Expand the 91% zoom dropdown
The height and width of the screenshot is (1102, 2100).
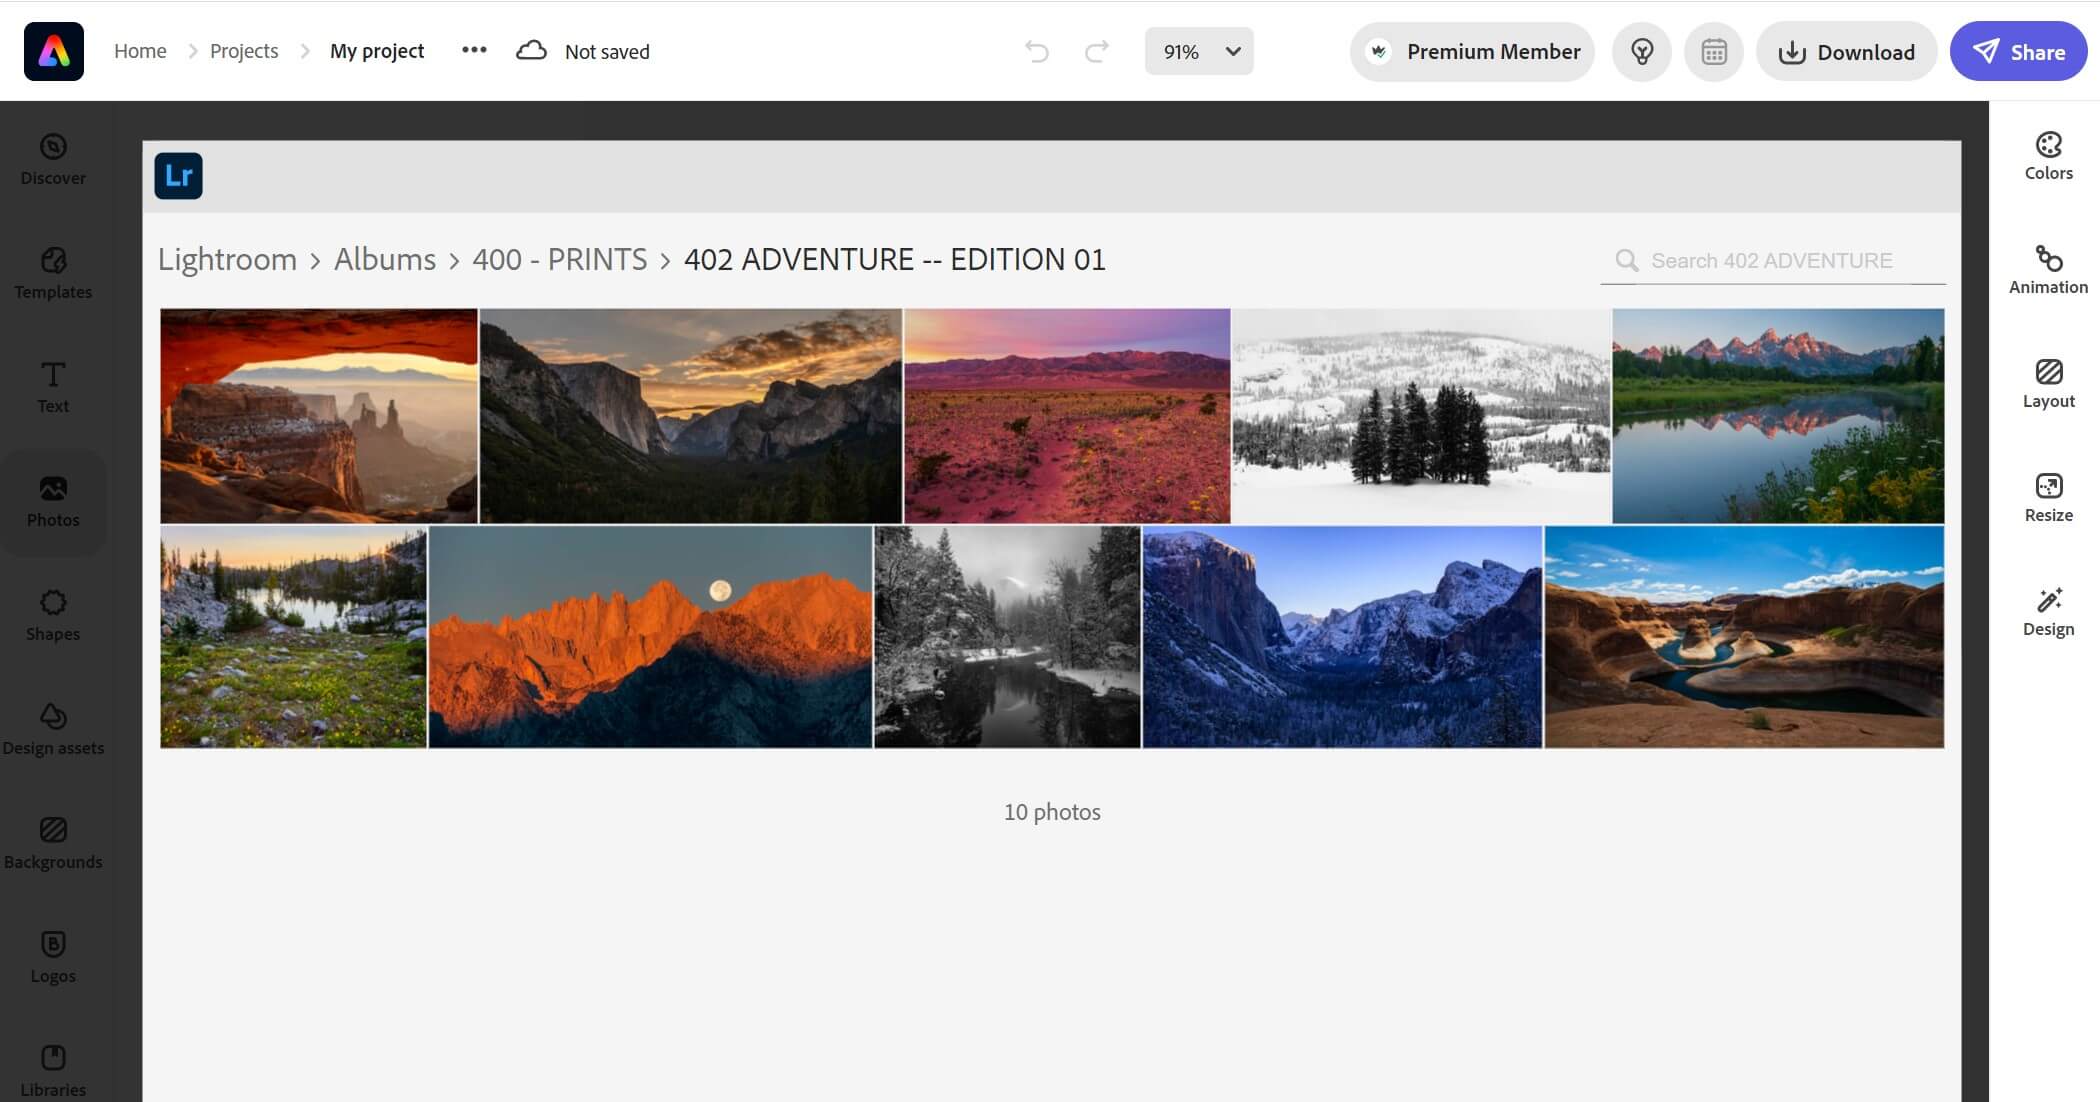[1199, 52]
